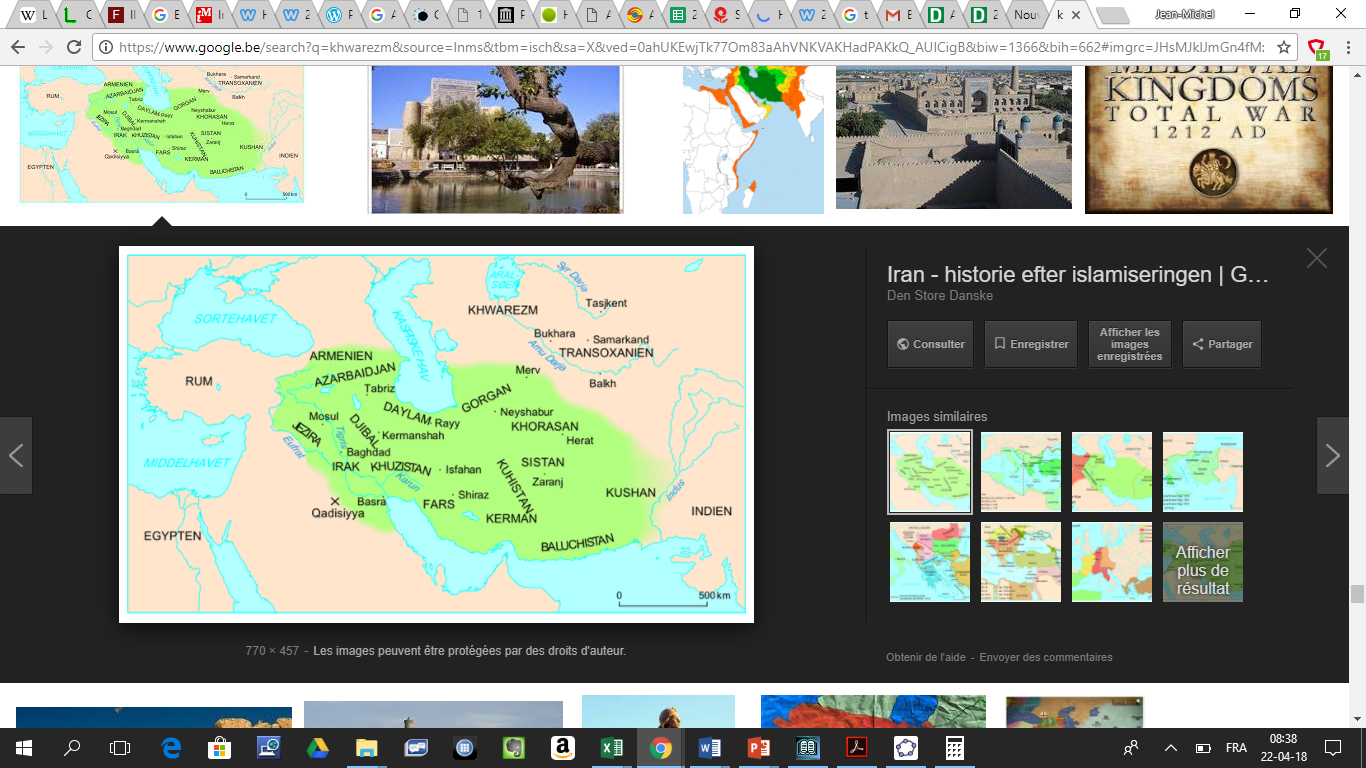Click the Obtenir de l'aide link

click(x=925, y=657)
